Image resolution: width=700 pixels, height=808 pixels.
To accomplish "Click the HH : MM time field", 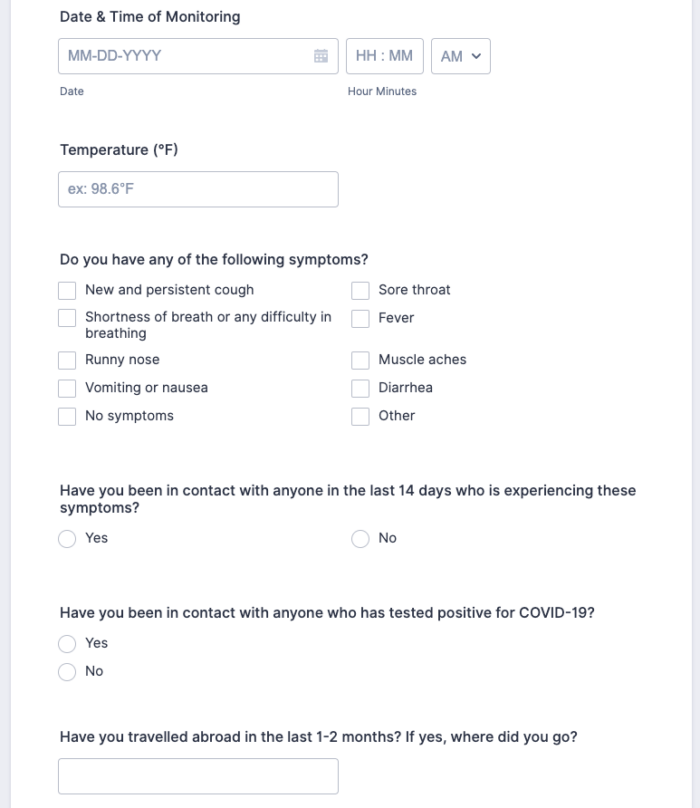I will 384,57.
